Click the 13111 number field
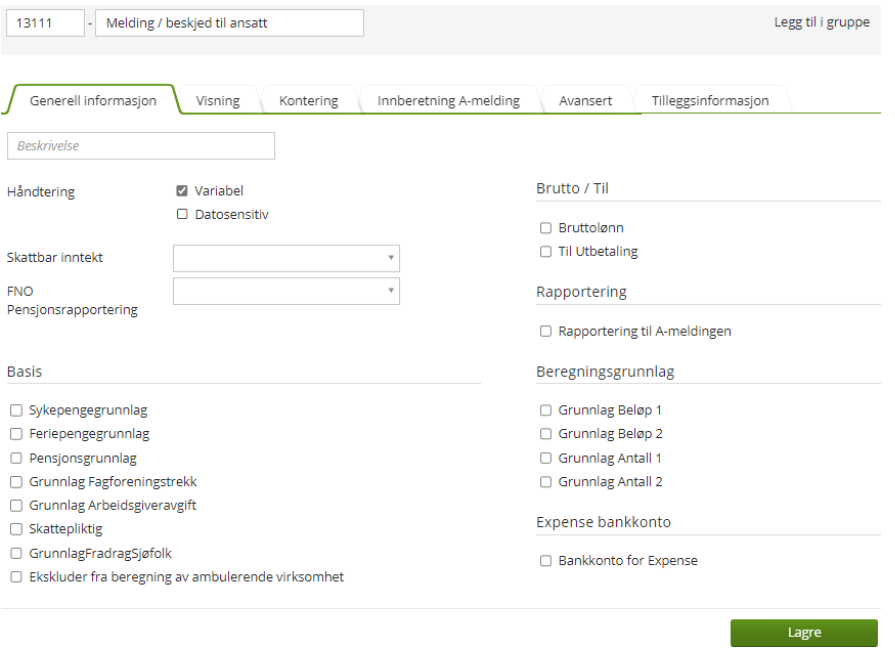This screenshot has height=657, width=895. tap(46, 23)
